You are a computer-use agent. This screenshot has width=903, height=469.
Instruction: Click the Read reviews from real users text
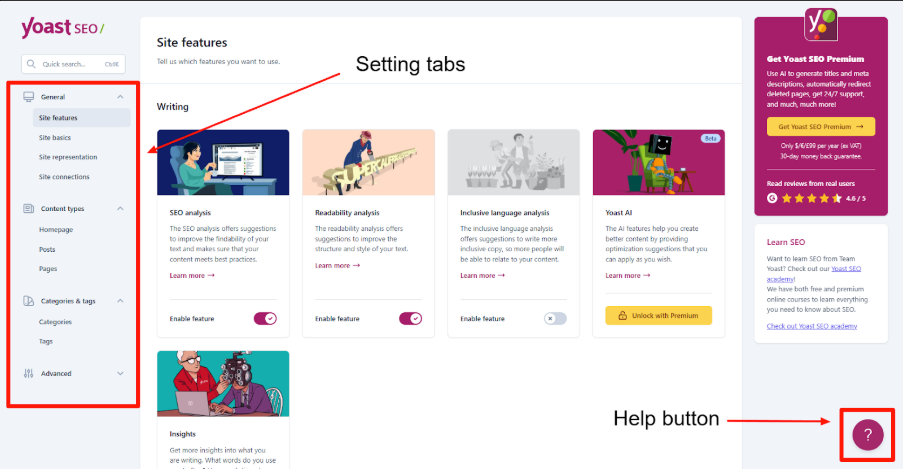(x=810, y=183)
